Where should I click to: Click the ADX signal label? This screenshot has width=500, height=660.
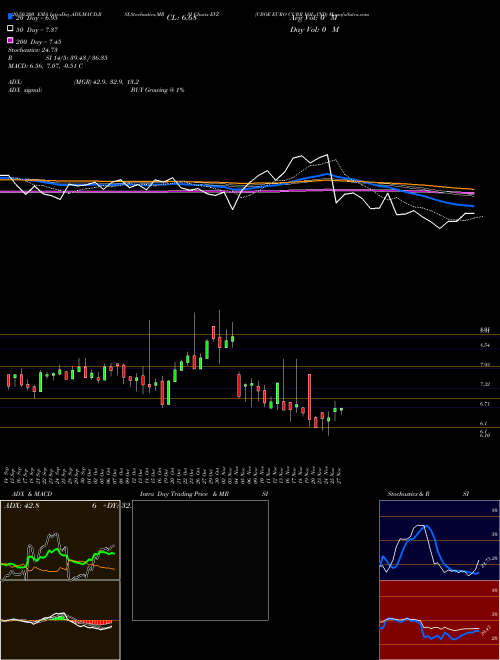(x=25, y=90)
